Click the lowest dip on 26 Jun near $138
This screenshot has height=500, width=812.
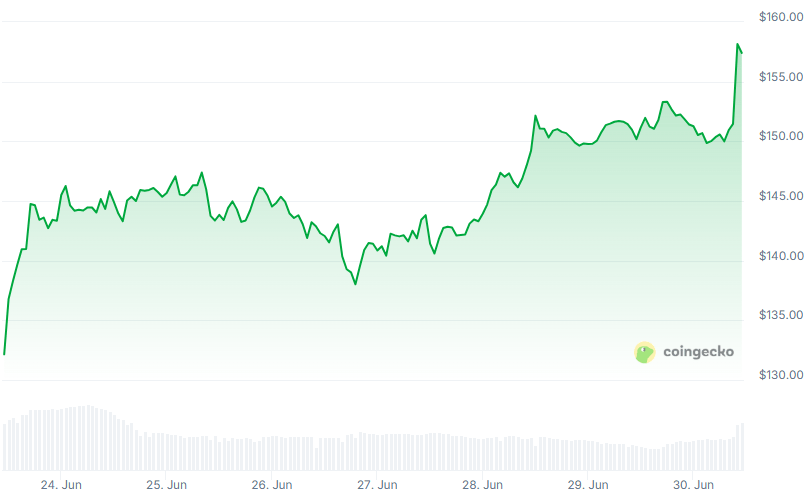(x=355, y=284)
